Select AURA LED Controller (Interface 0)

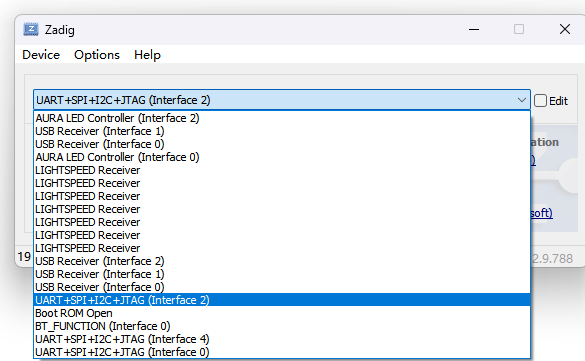click(x=282, y=157)
